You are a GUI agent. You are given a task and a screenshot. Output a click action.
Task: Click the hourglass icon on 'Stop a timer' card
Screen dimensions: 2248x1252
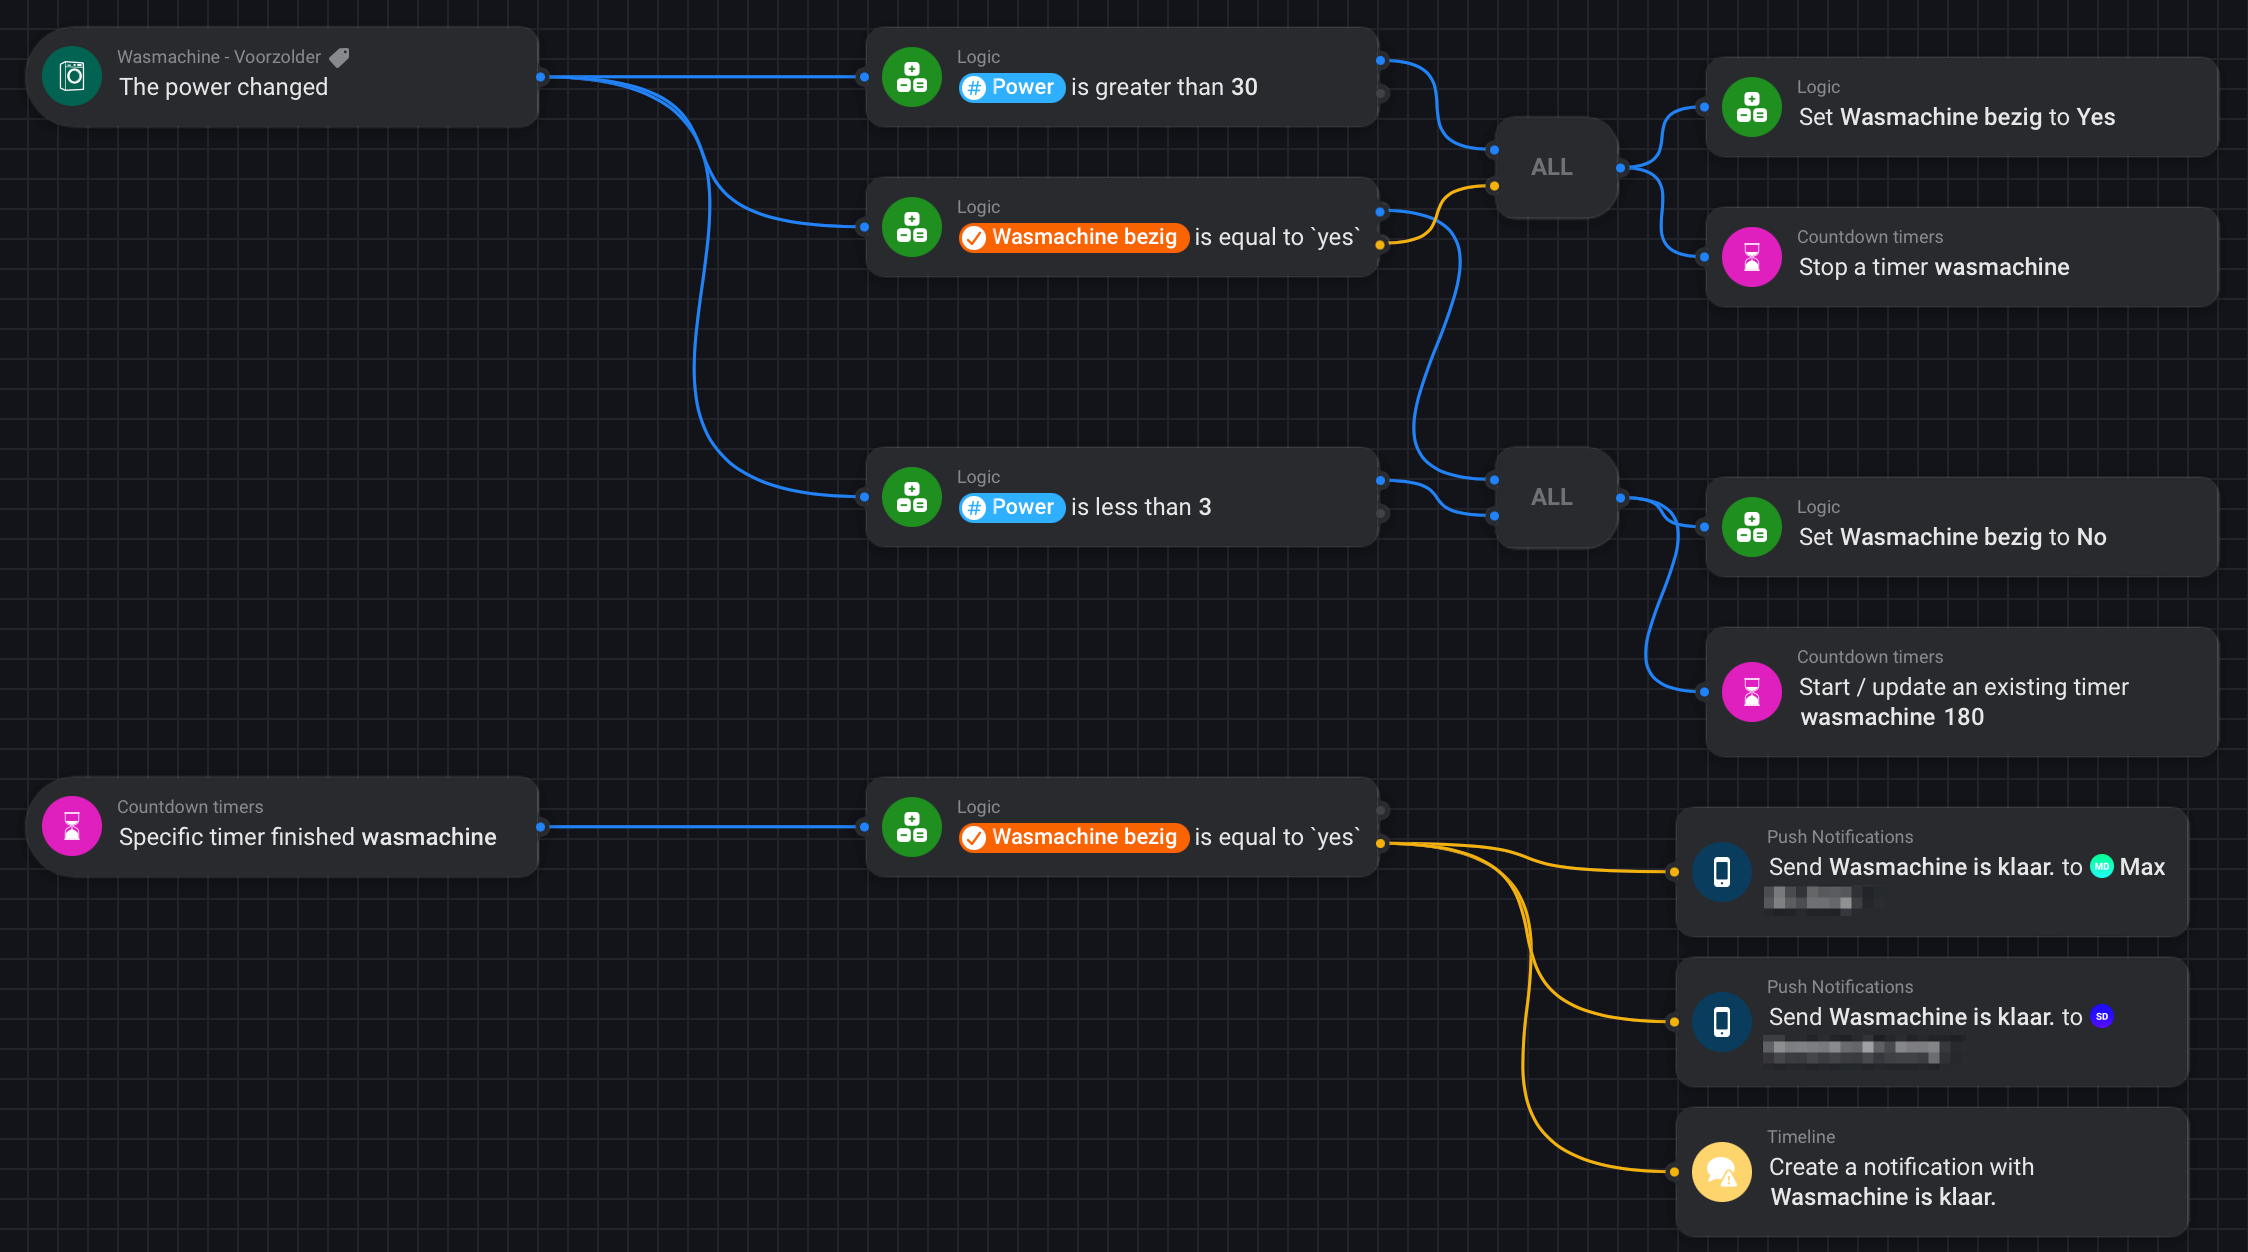coord(1751,257)
